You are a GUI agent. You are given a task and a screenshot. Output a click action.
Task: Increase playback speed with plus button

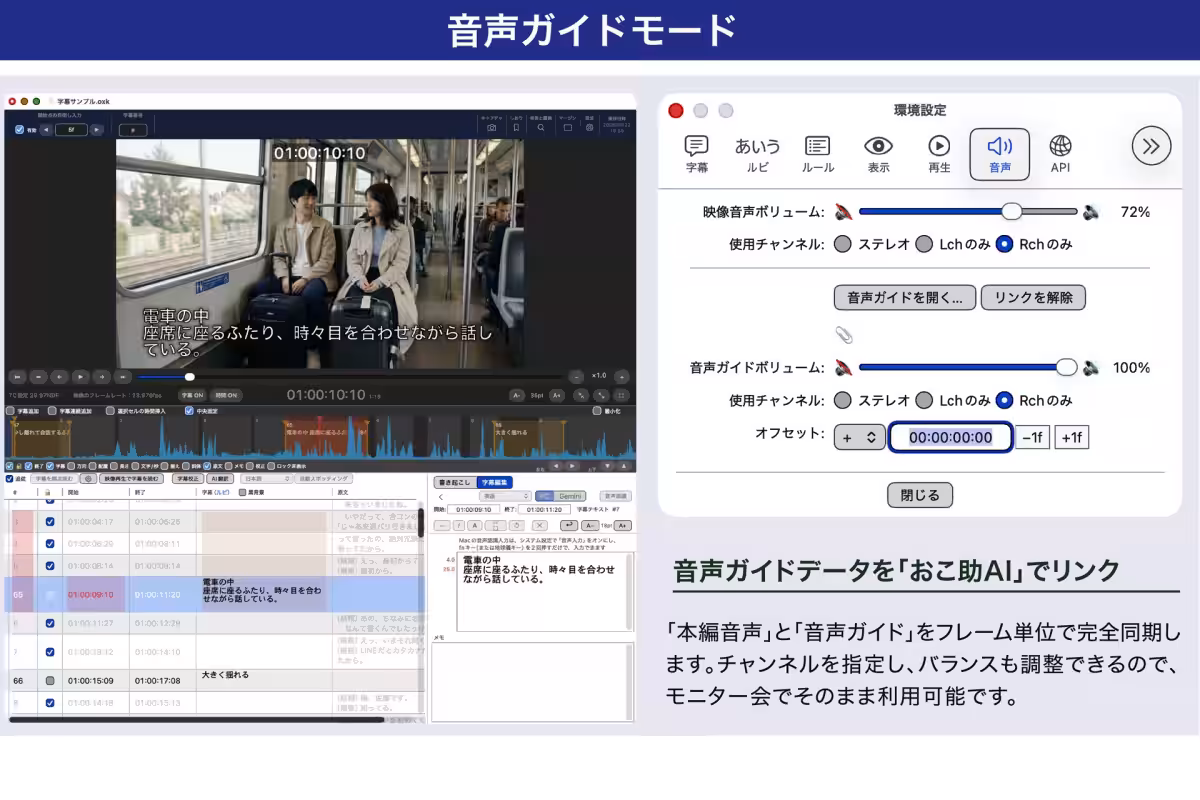pyautogui.click(x=622, y=377)
